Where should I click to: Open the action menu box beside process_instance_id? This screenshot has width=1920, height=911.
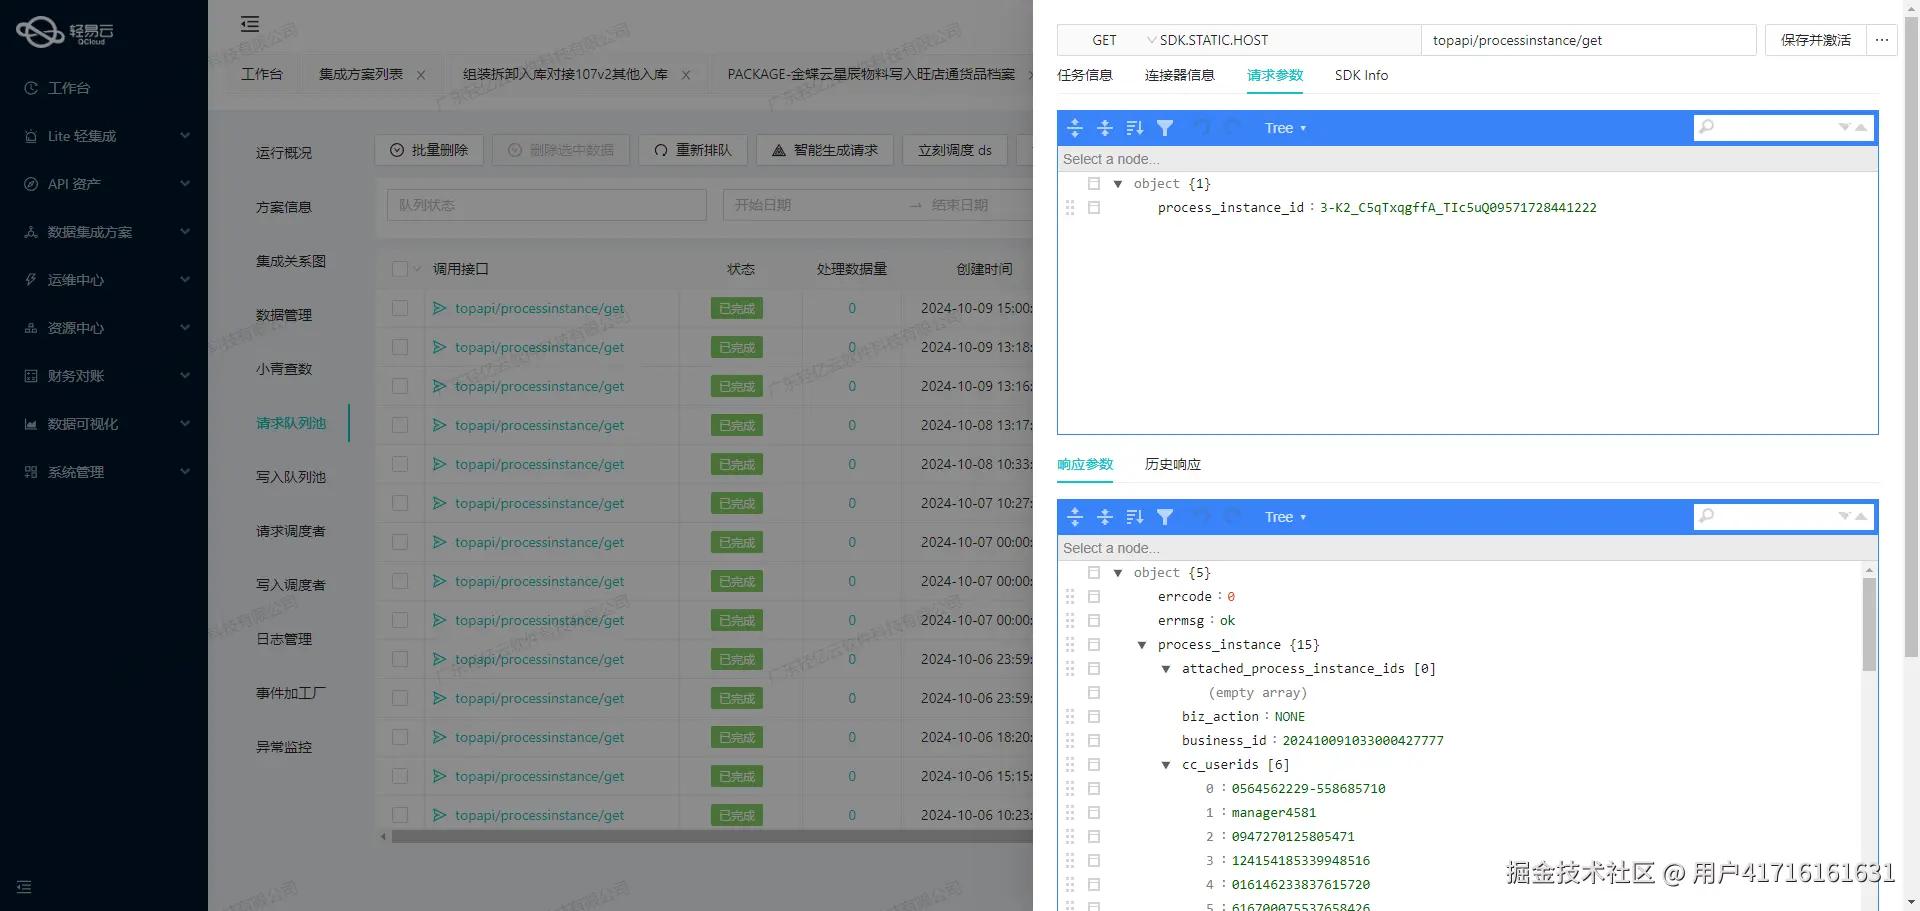point(1094,208)
